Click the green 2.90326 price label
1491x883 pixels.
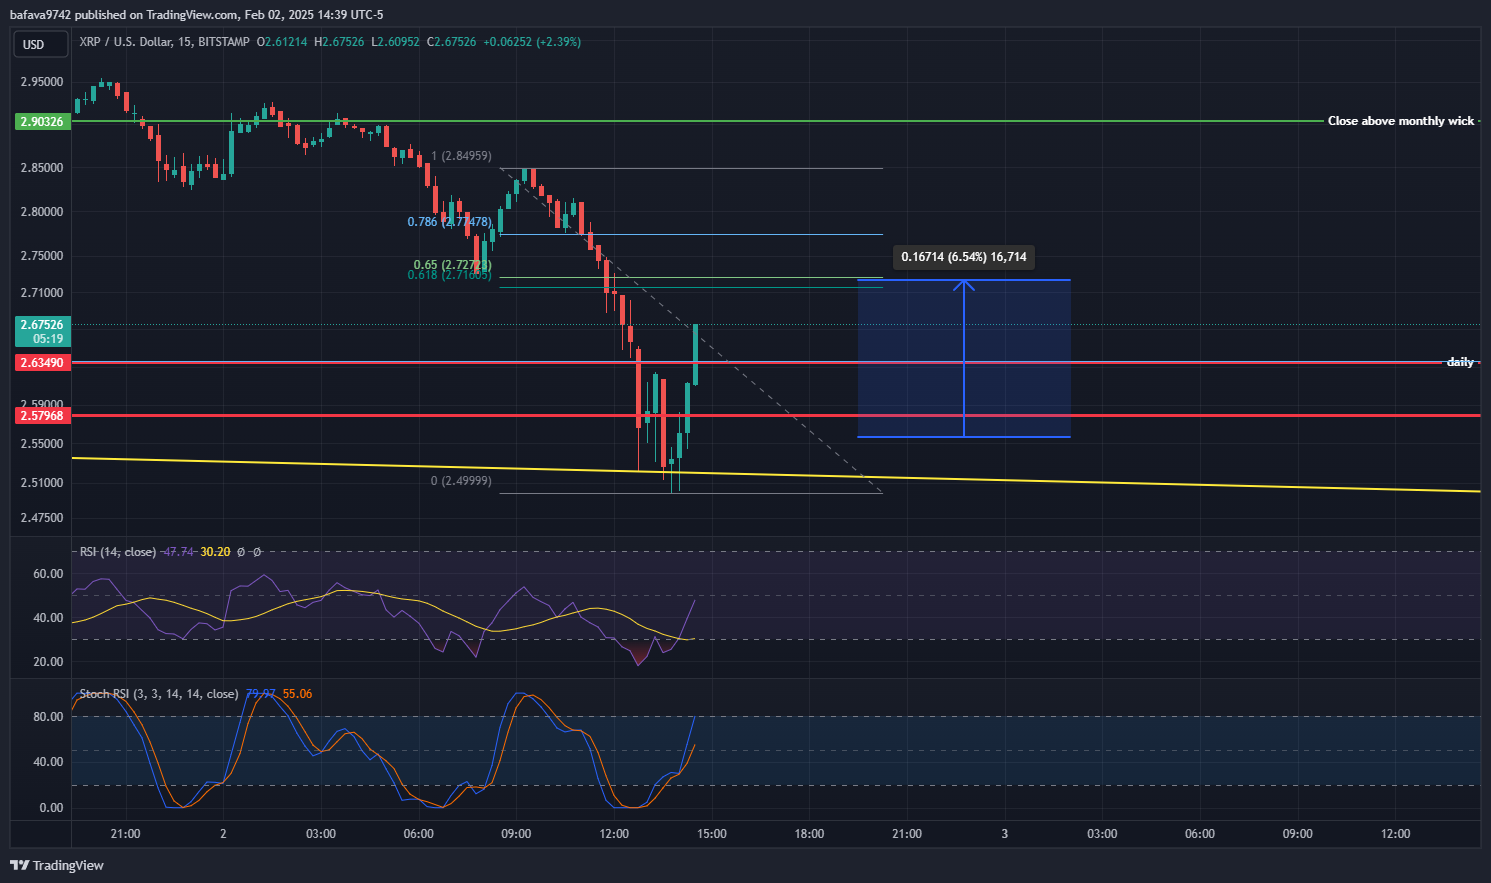(x=42, y=121)
